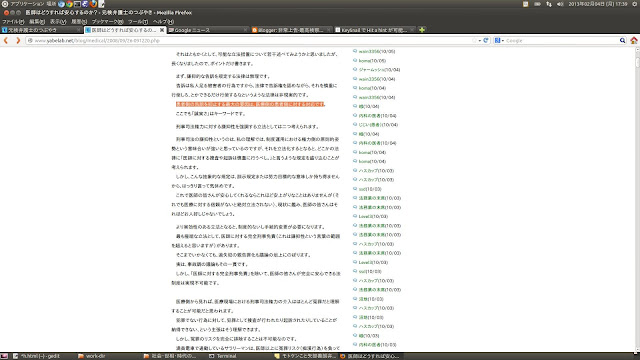Open the 場所 places menu in the panel

pos(51,4)
